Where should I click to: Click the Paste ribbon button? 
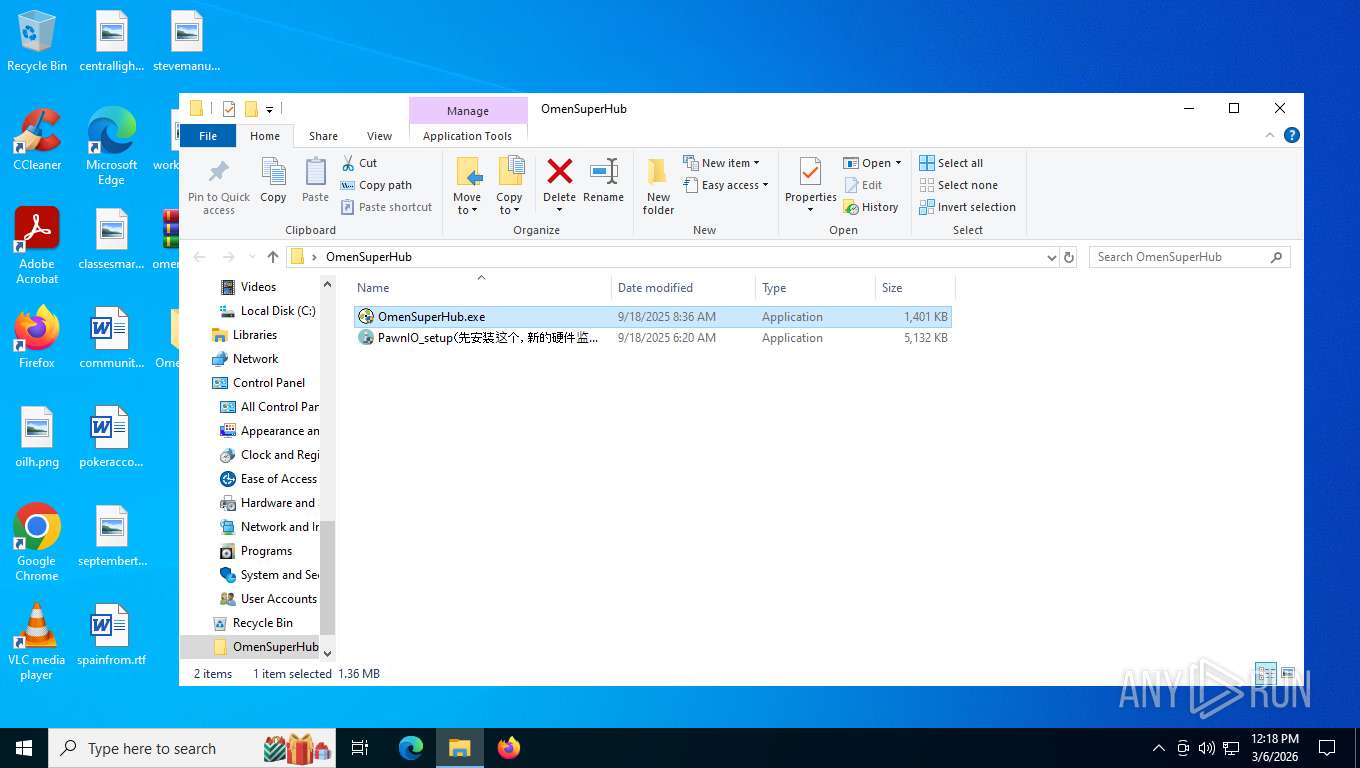[315, 180]
